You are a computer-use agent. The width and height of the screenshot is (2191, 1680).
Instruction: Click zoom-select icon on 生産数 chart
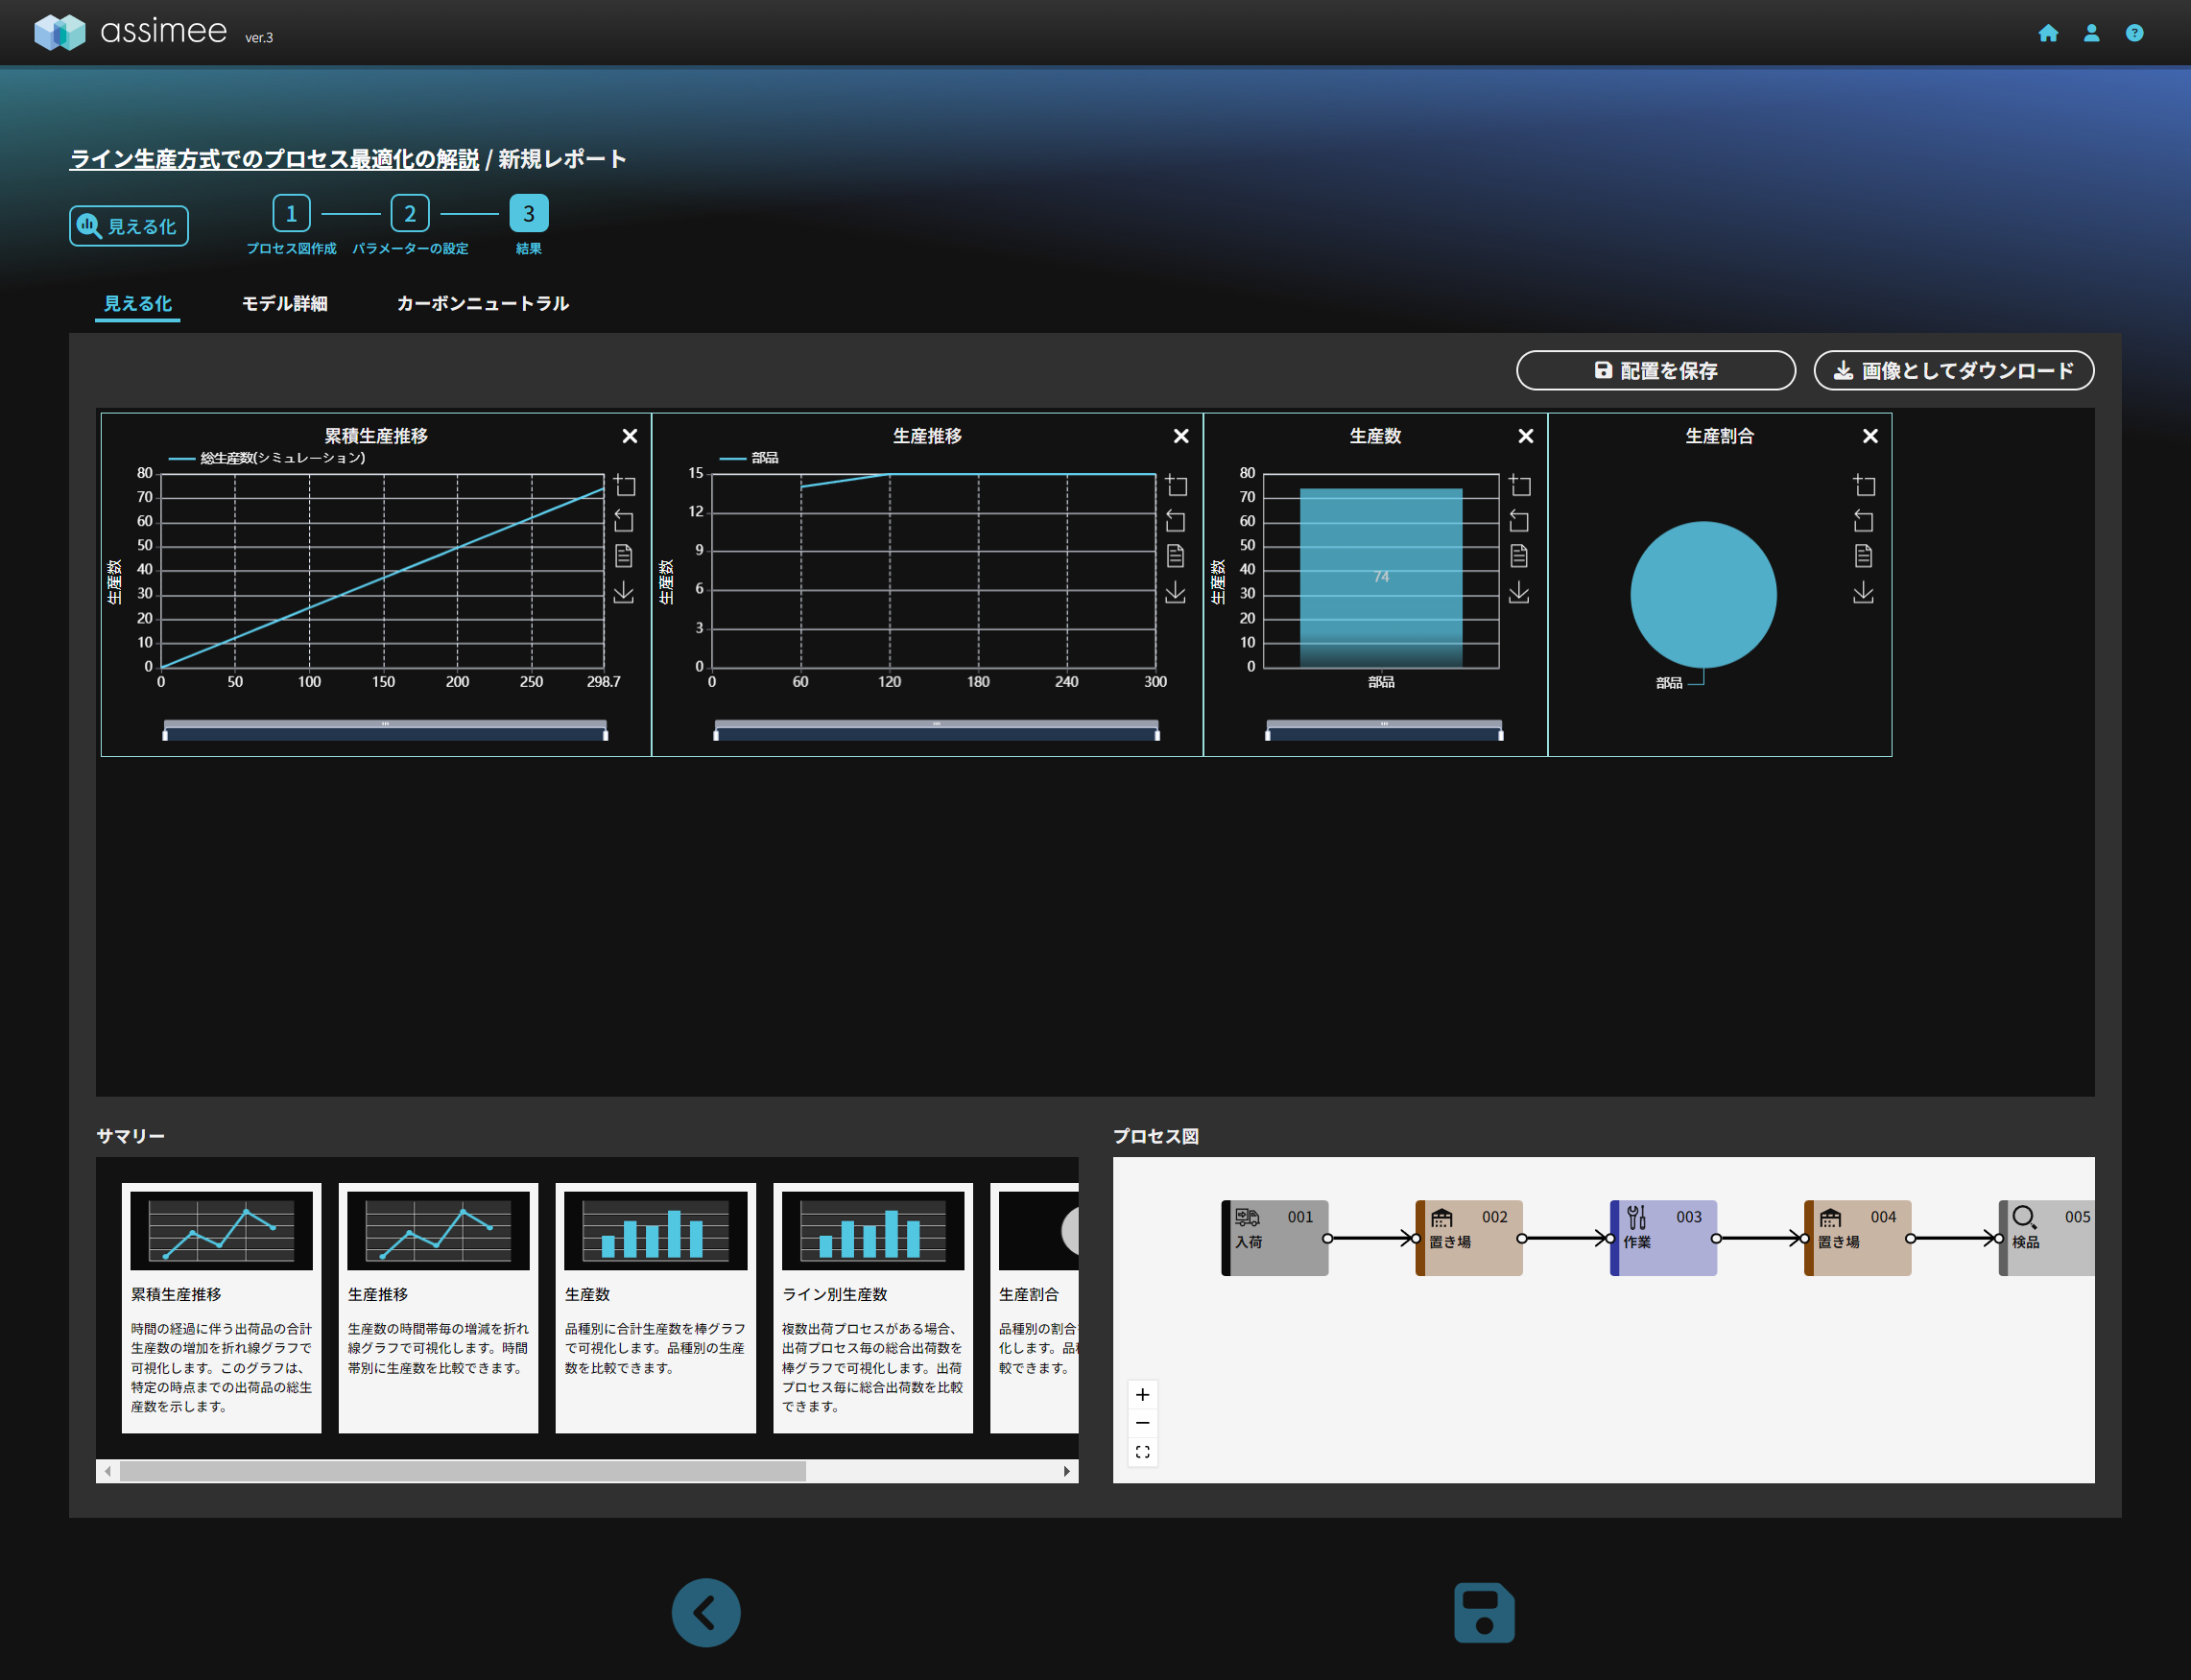[1519, 486]
